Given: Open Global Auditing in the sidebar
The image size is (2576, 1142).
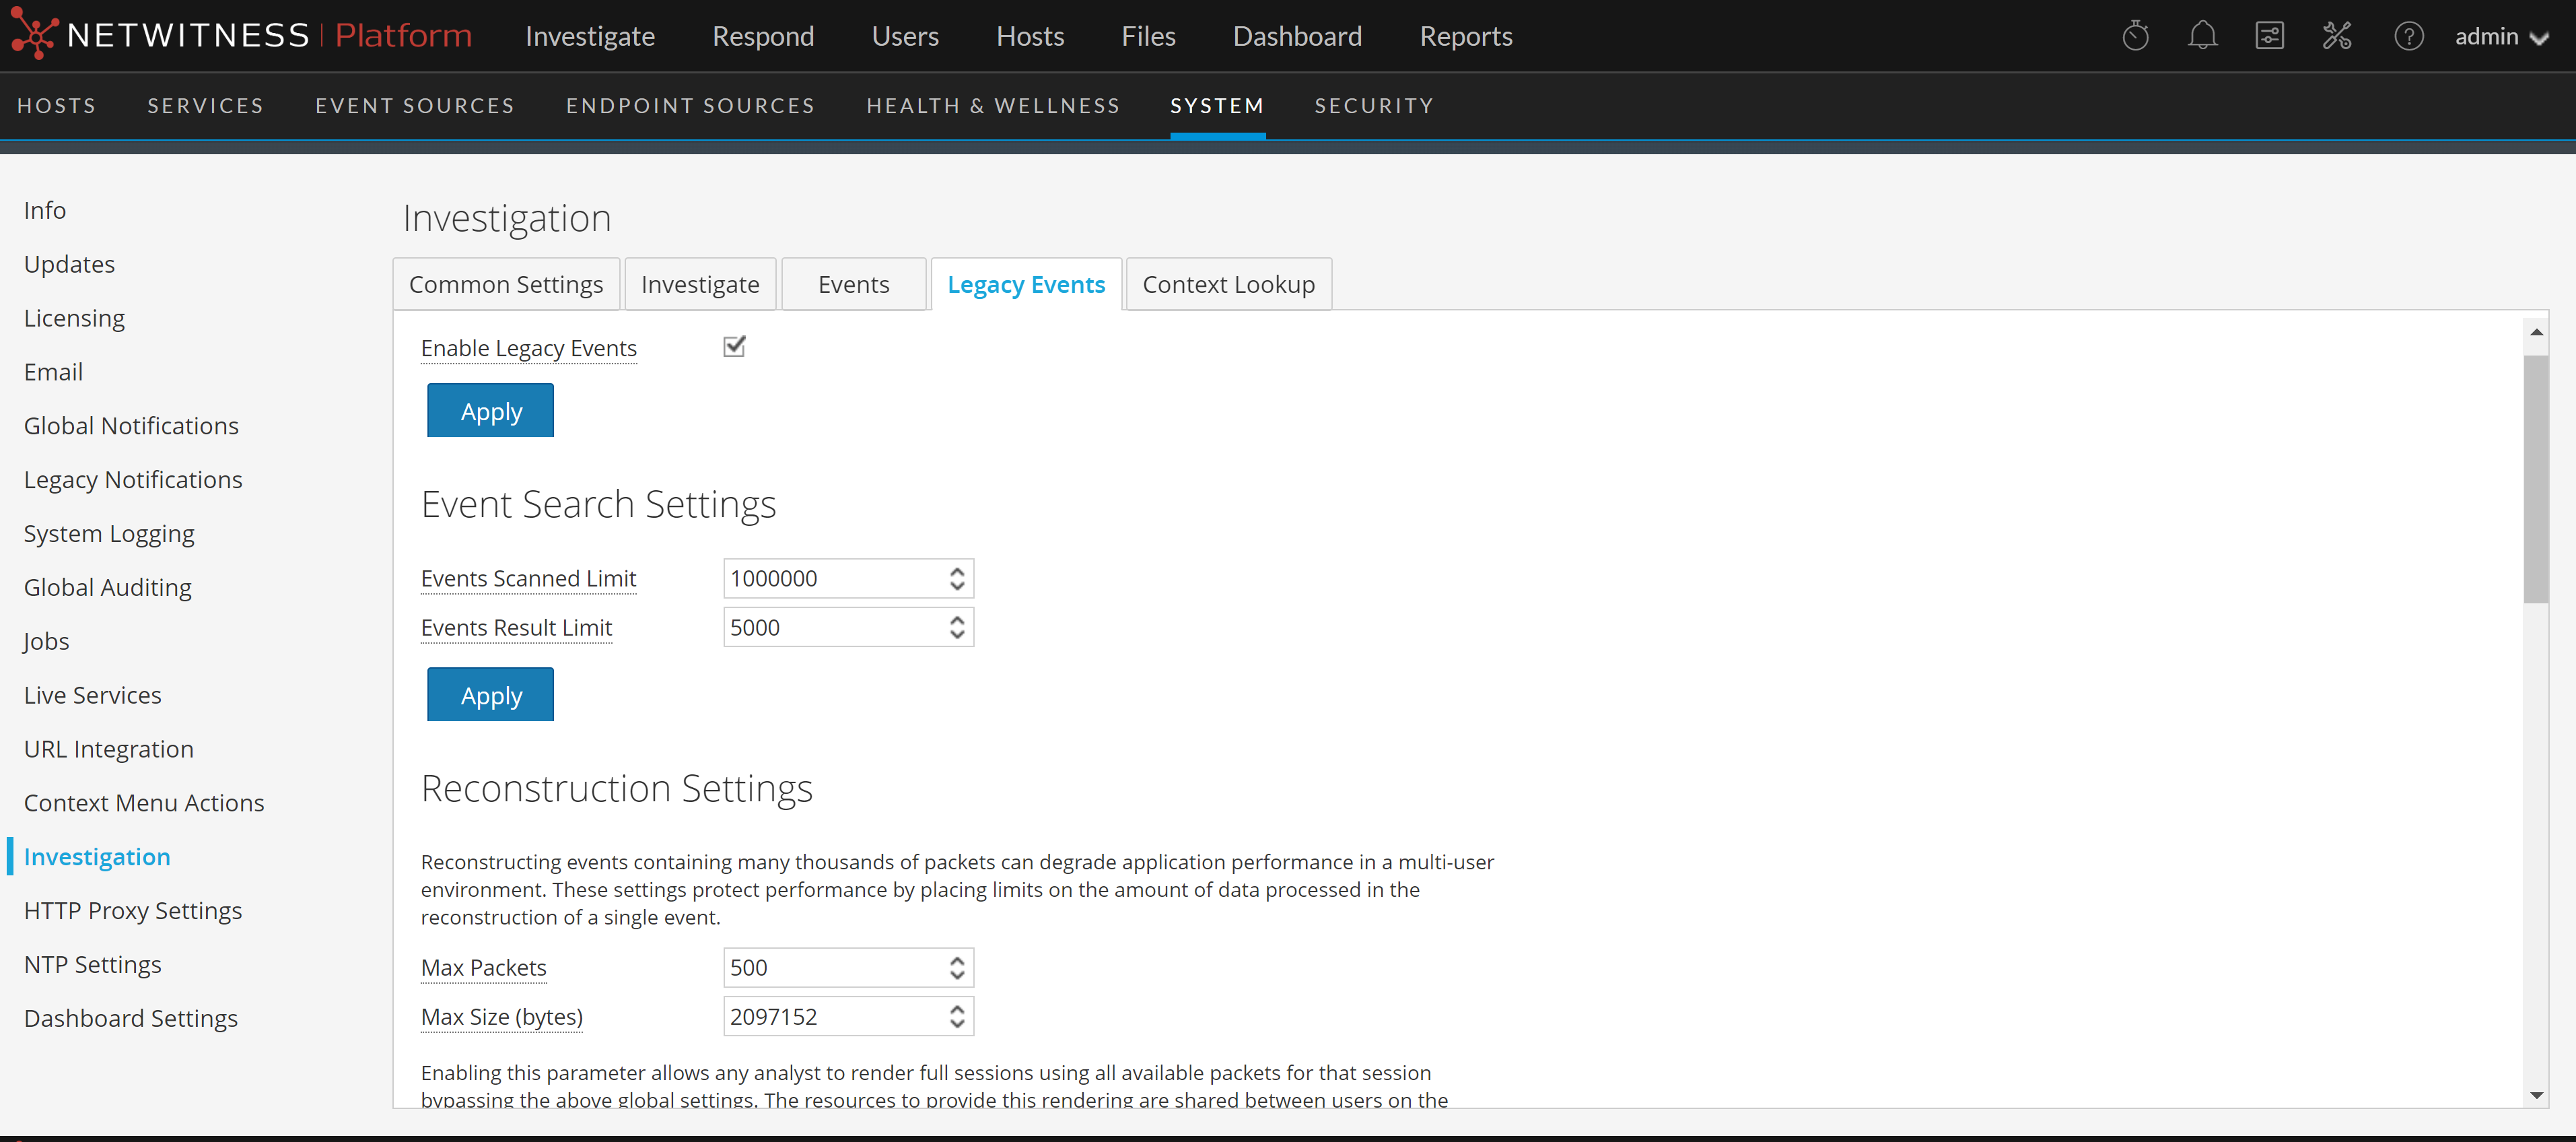Looking at the screenshot, I should [107, 587].
